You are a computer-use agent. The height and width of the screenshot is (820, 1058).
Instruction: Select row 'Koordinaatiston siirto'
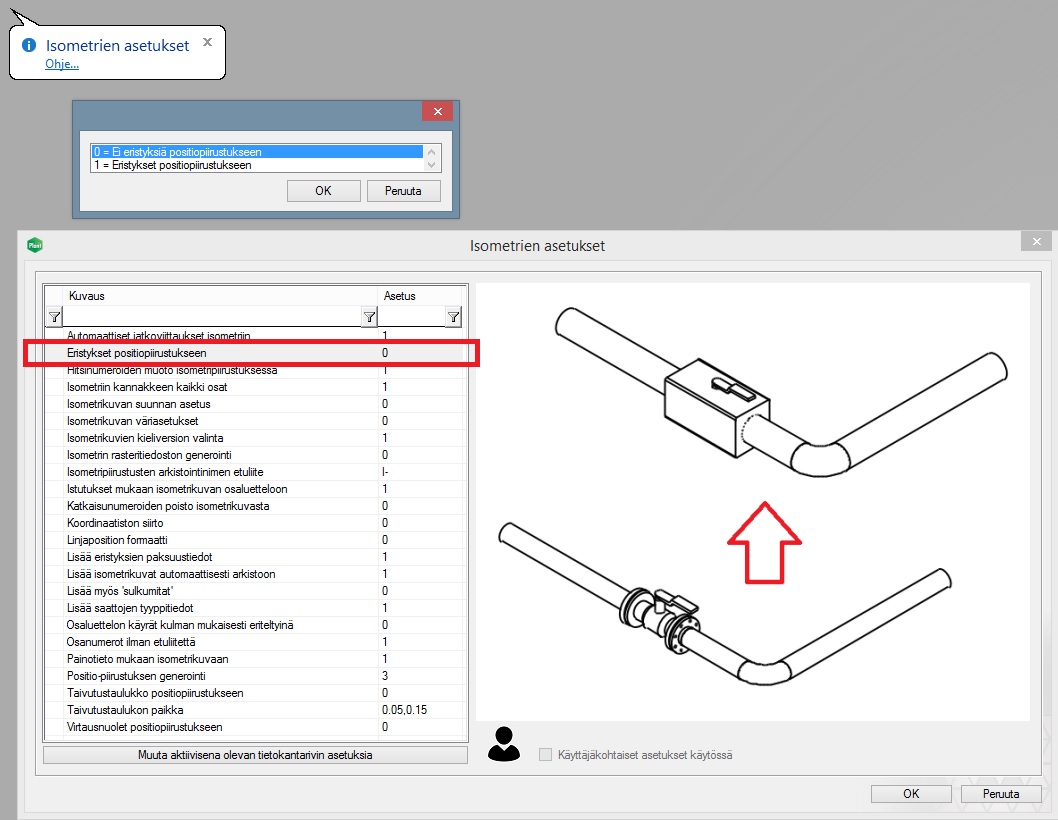click(x=255, y=523)
